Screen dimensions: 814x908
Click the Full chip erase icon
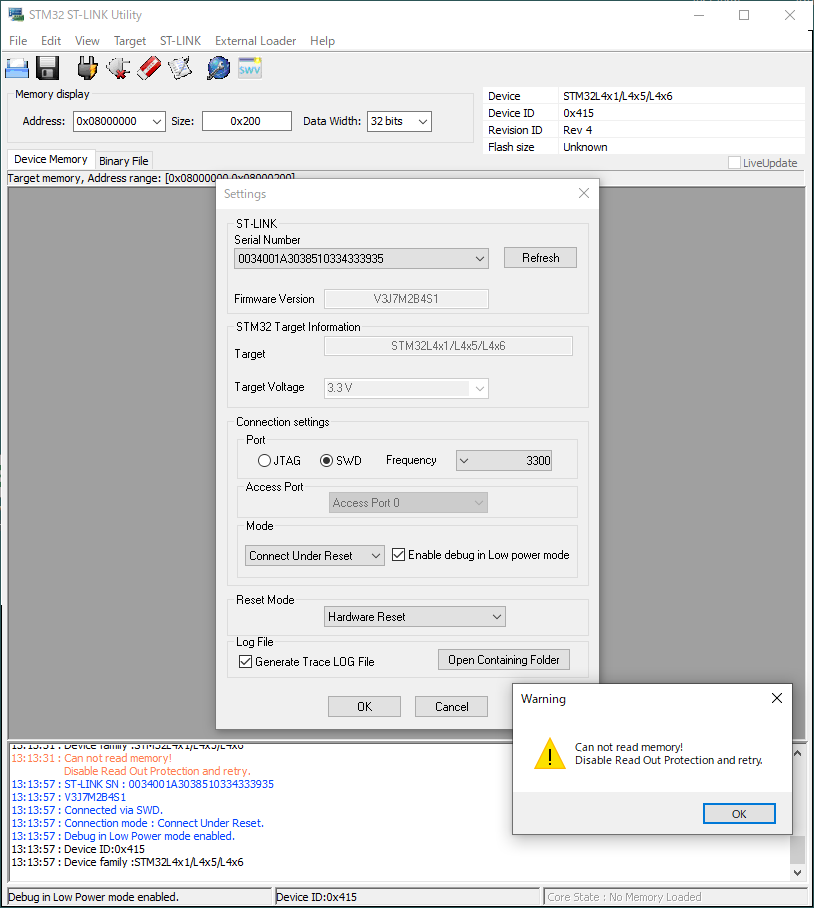pos(149,68)
